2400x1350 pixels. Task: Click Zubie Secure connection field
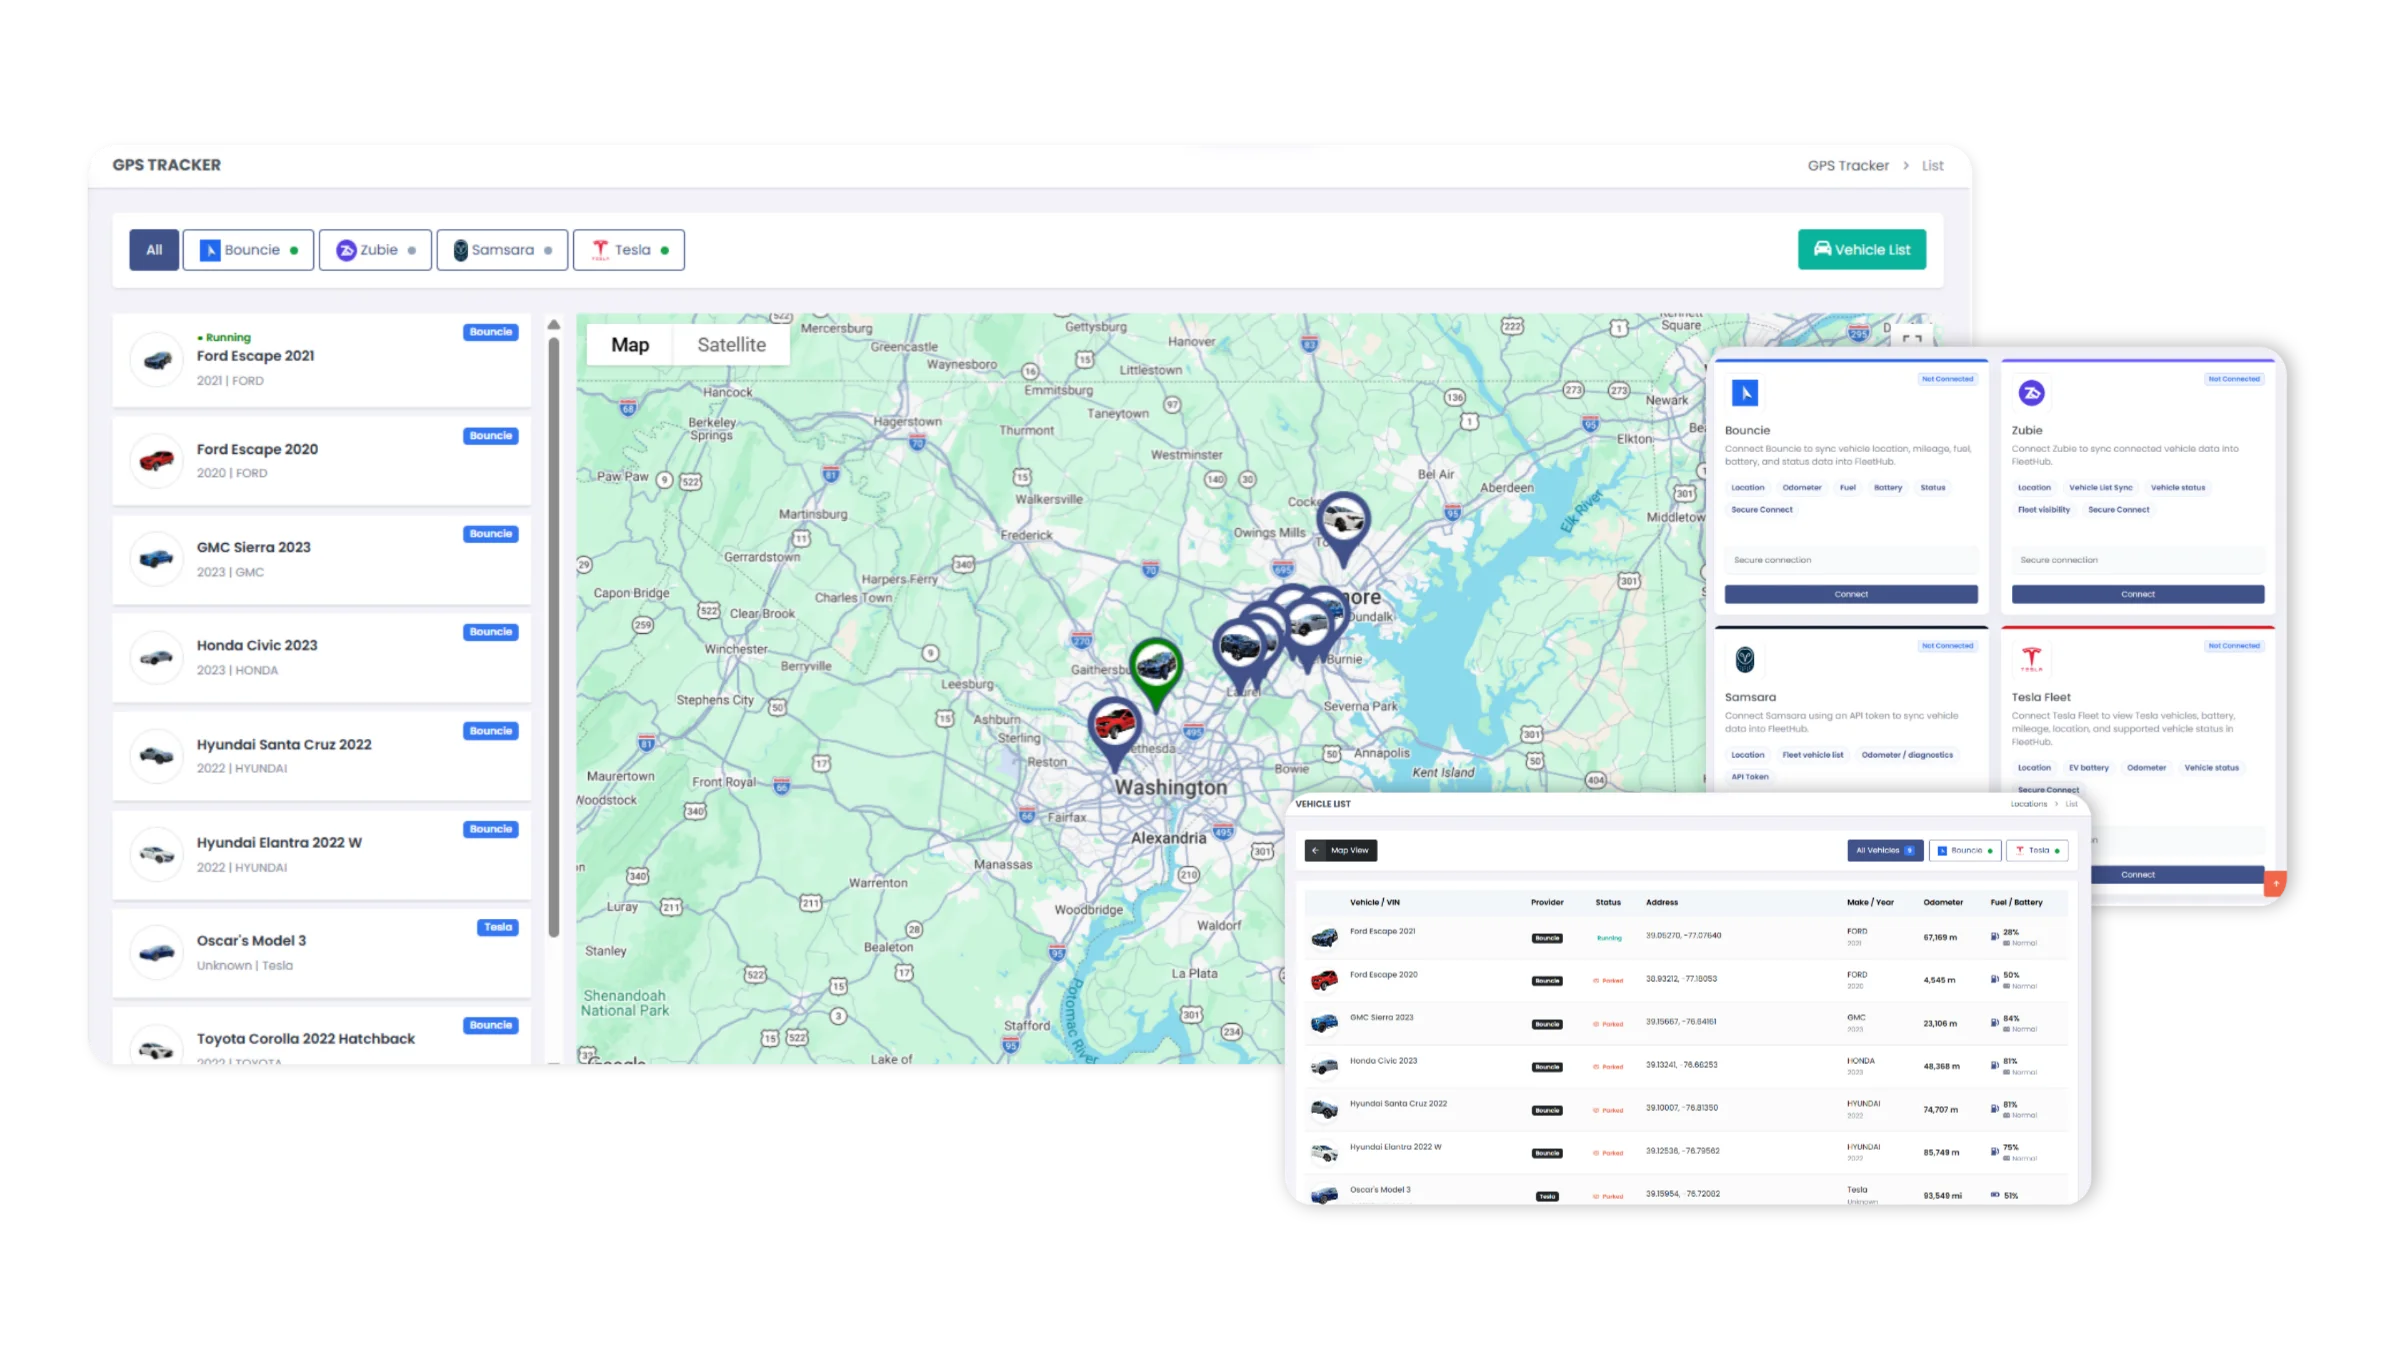pyautogui.click(x=2138, y=560)
